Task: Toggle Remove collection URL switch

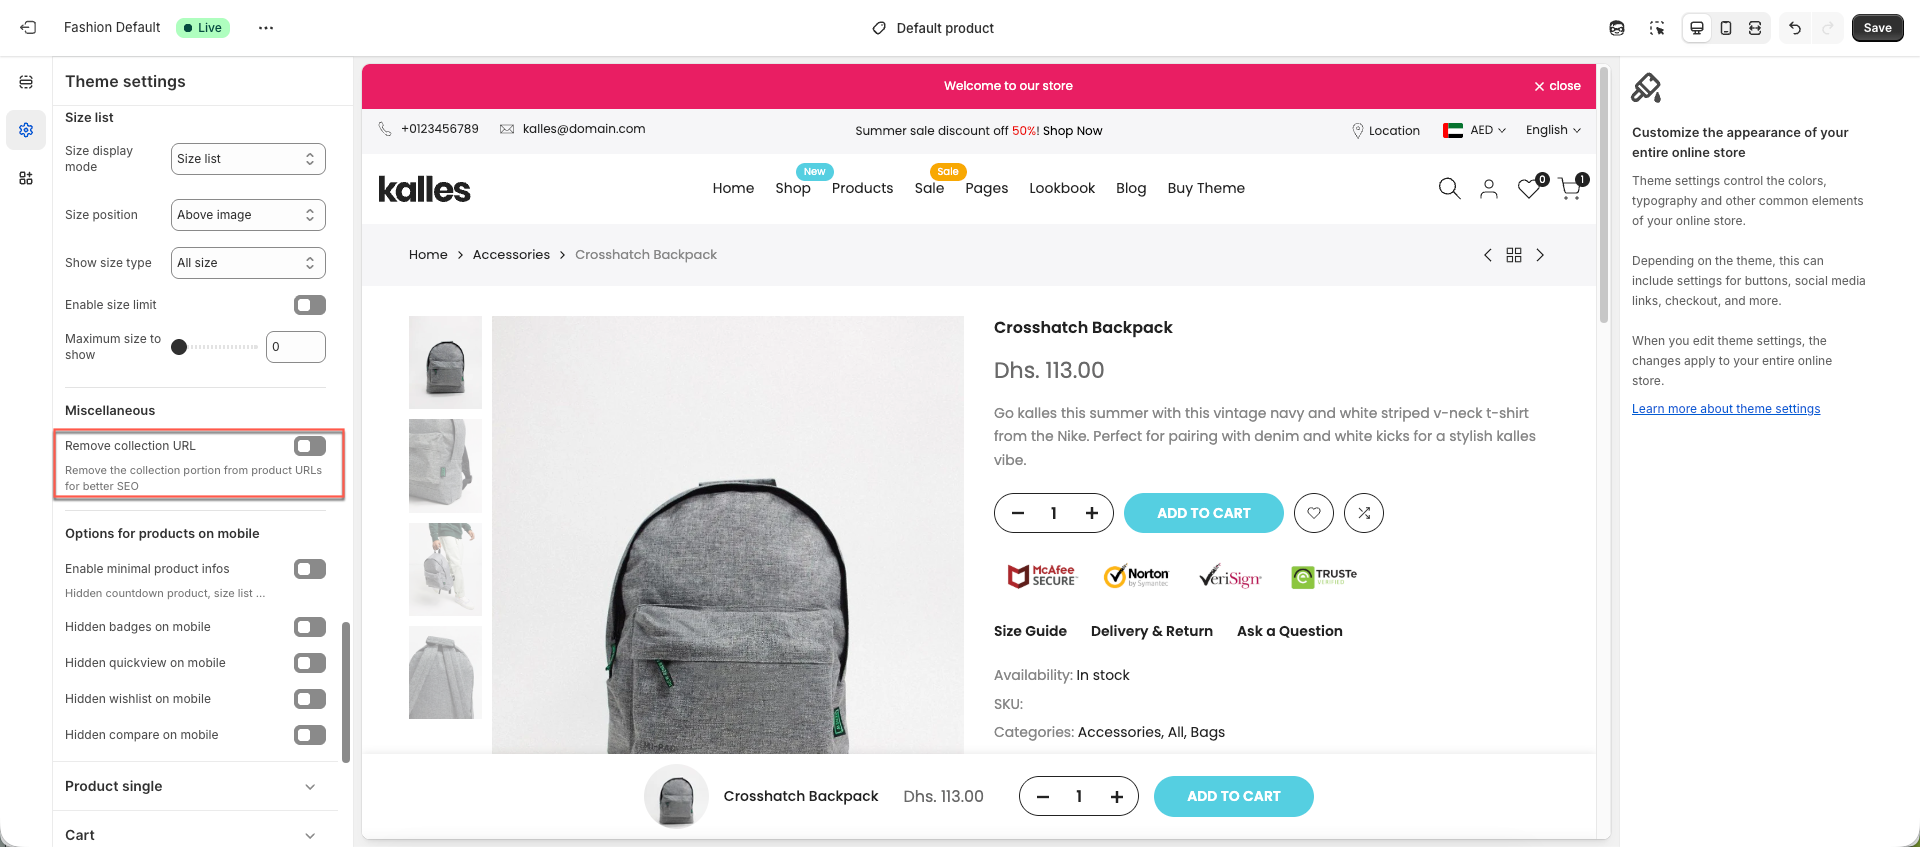Action: coord(310,446)
